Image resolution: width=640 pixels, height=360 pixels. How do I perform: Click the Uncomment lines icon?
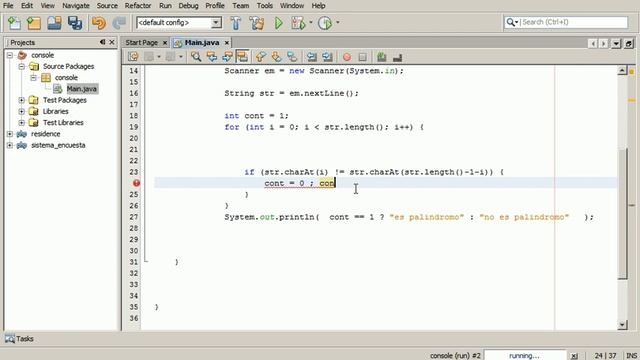coord(397,57)
